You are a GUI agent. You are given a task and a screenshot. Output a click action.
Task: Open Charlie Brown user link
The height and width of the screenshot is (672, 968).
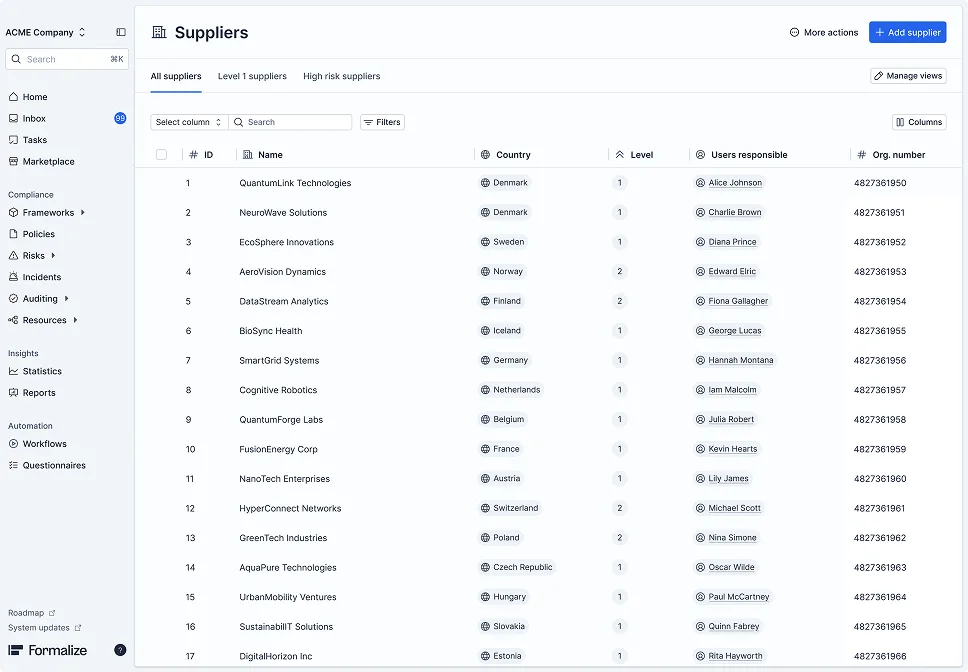(735, 212)
